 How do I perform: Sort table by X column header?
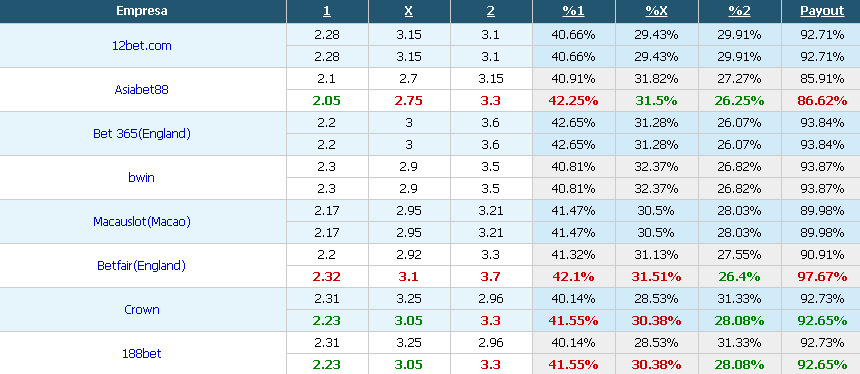coord(409,11)
